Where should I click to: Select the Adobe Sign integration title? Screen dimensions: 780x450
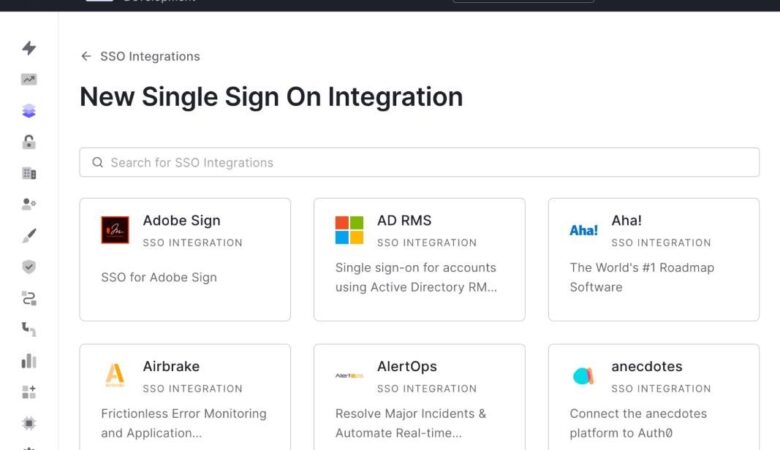coord(182,220)
